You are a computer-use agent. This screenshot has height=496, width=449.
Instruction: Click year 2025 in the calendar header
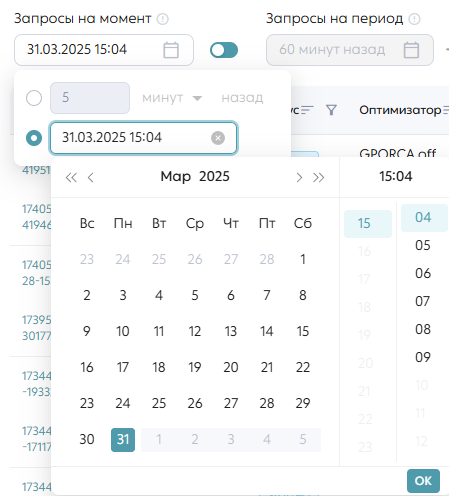click(x=214, y=176)
